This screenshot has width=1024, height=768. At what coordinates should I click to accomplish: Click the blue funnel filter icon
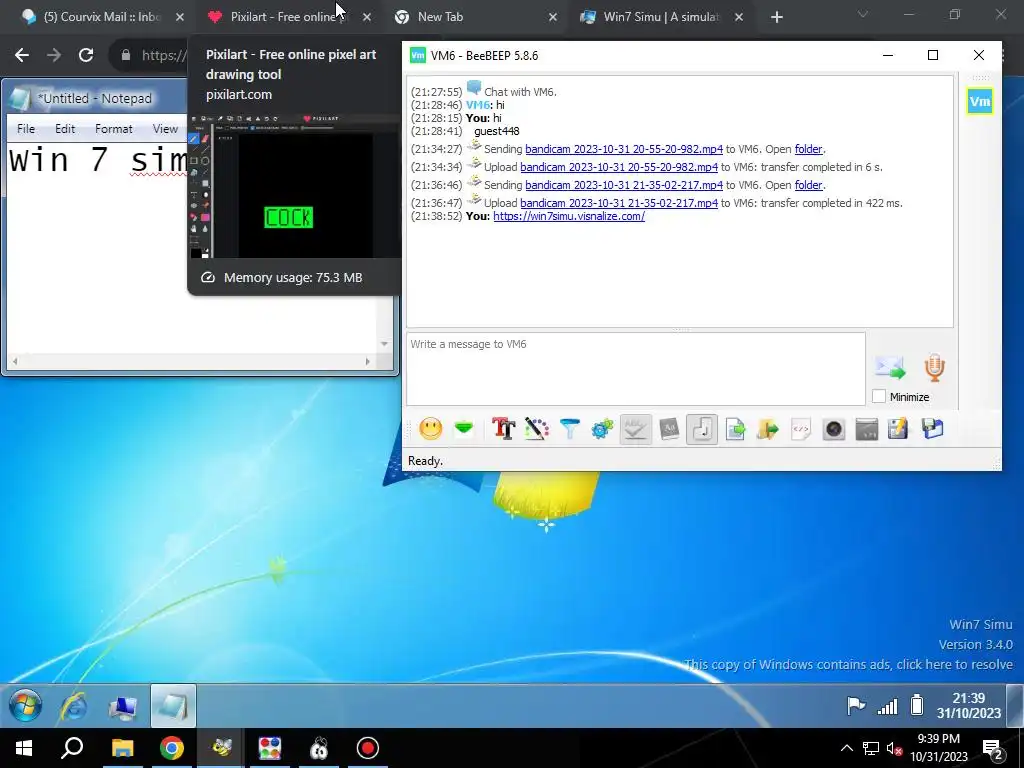click(x=569, y=429)
